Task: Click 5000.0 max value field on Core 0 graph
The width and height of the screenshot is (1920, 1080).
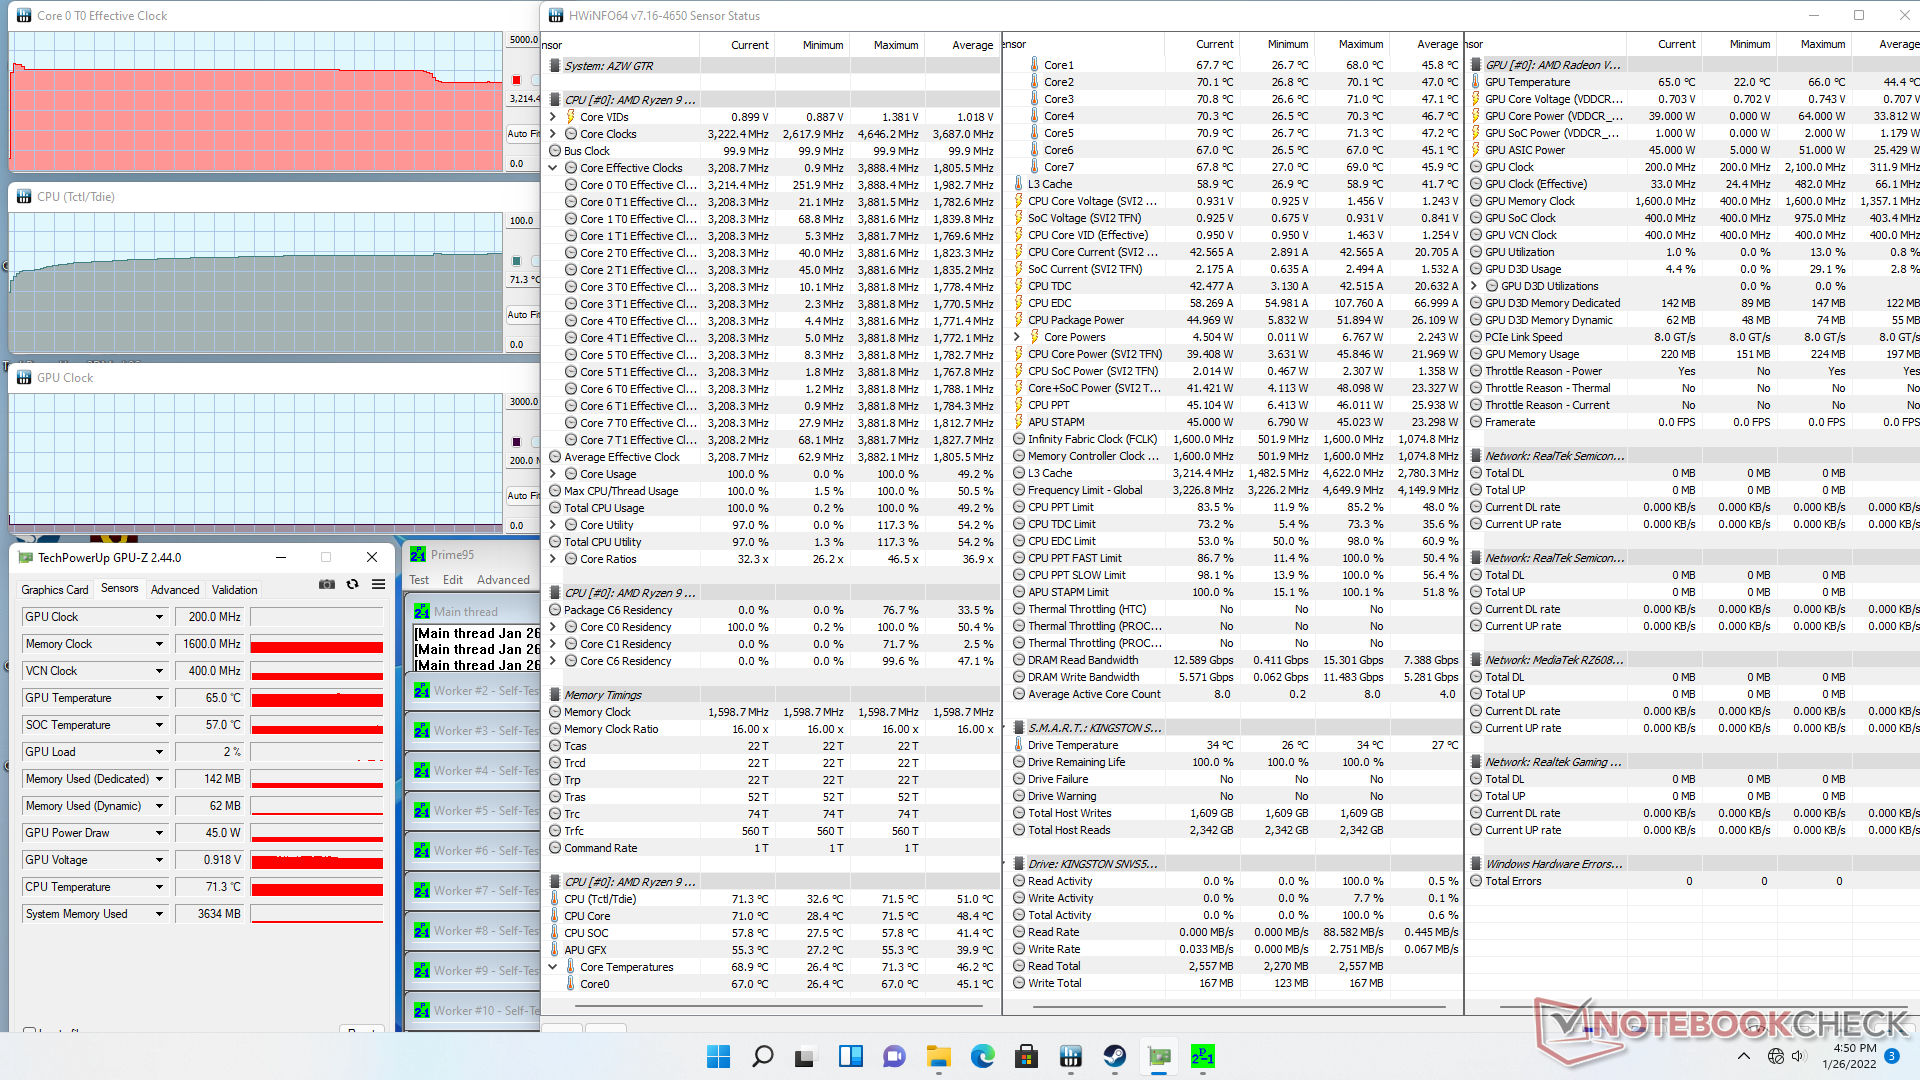Action: click(x=522, y=40)
